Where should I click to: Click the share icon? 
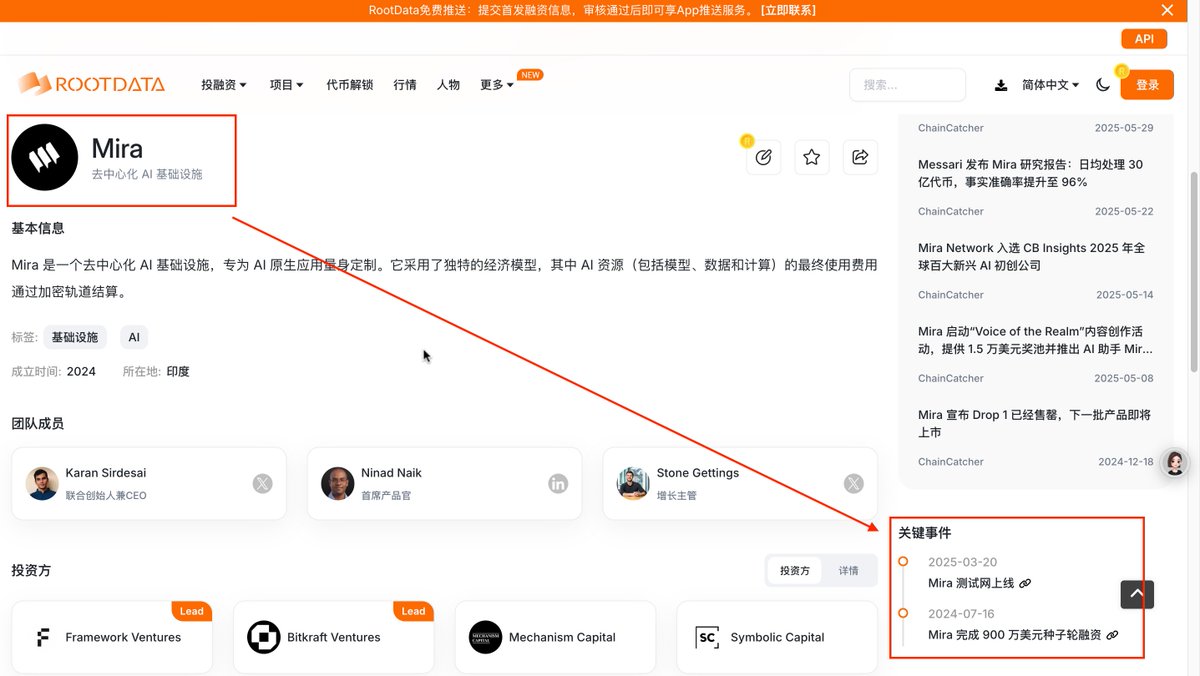[x=860, y=157]
